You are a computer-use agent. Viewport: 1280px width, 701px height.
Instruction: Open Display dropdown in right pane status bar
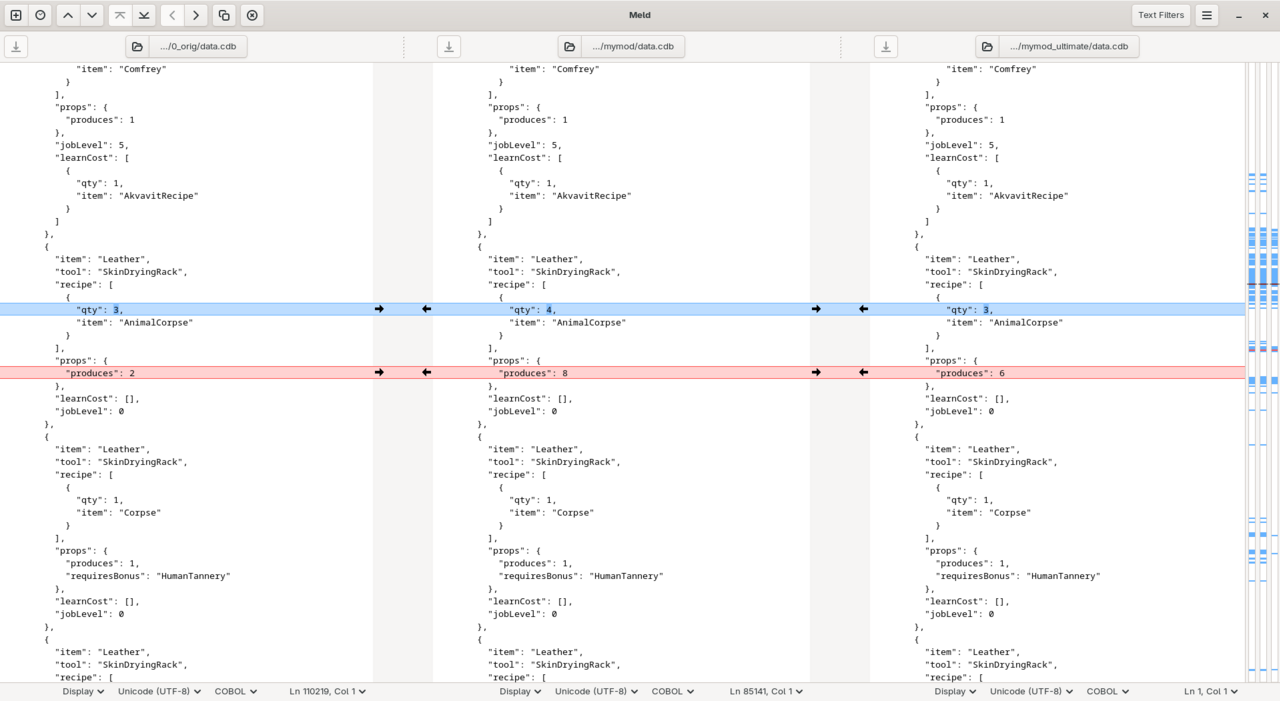[955, 691]
